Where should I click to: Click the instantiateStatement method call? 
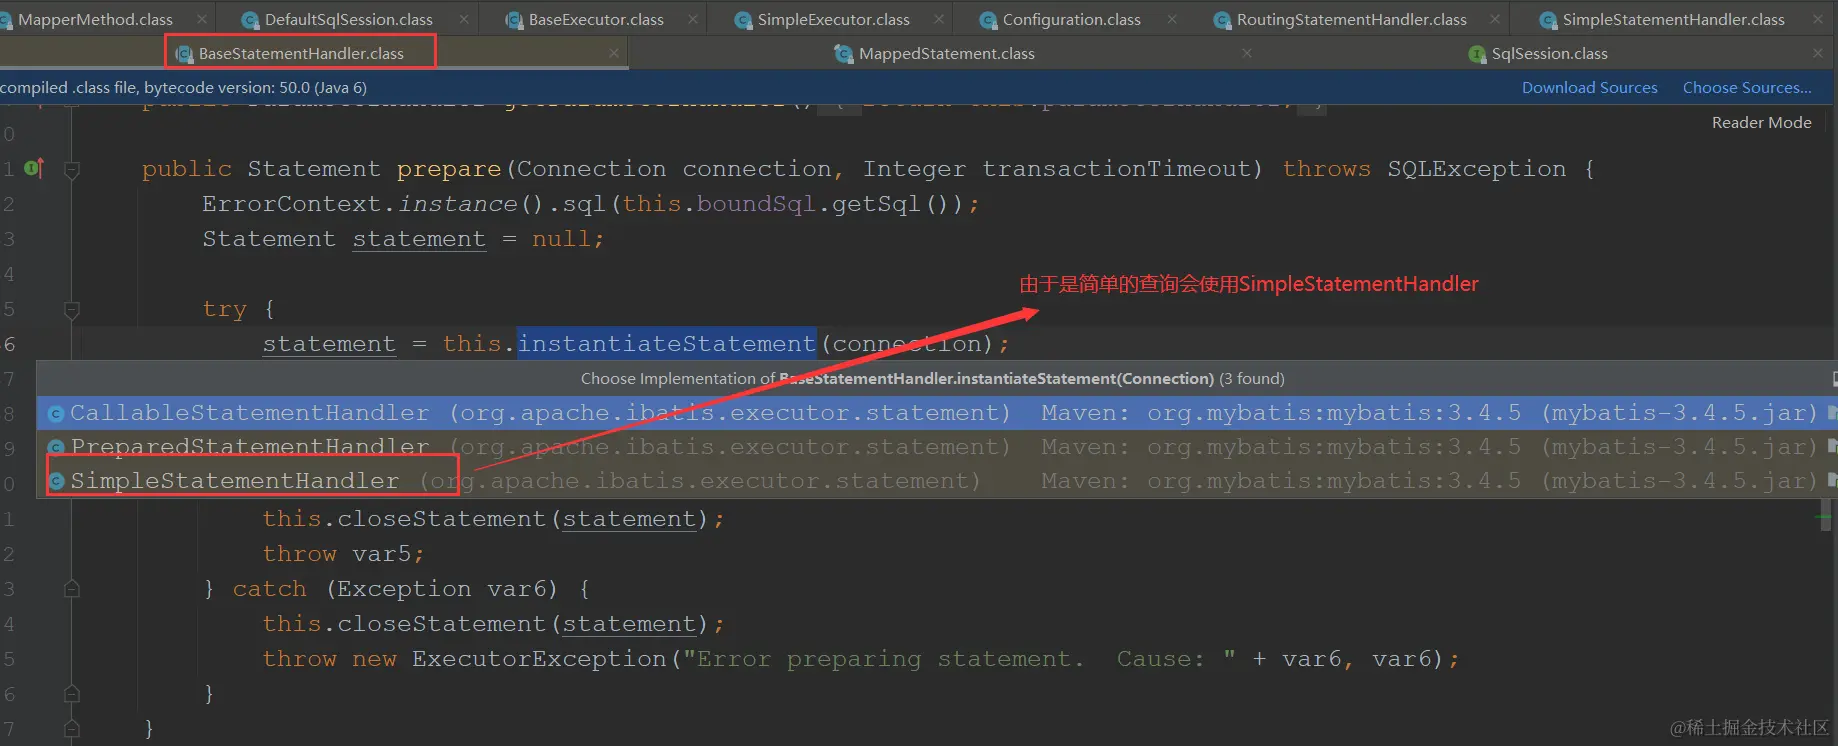(x=667, y=343)
